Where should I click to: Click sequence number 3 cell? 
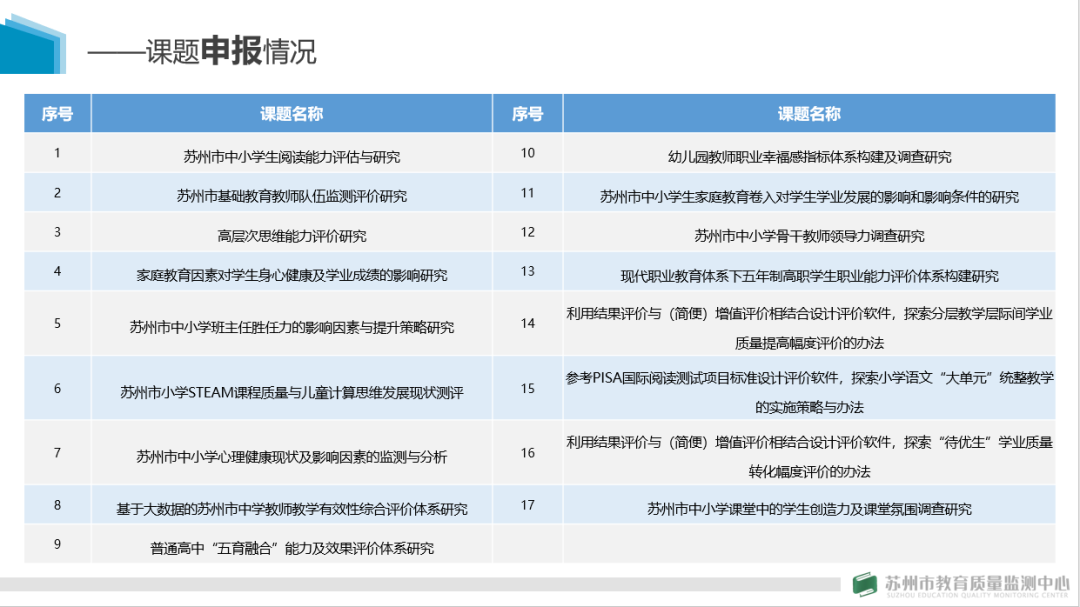coord(57,232)
